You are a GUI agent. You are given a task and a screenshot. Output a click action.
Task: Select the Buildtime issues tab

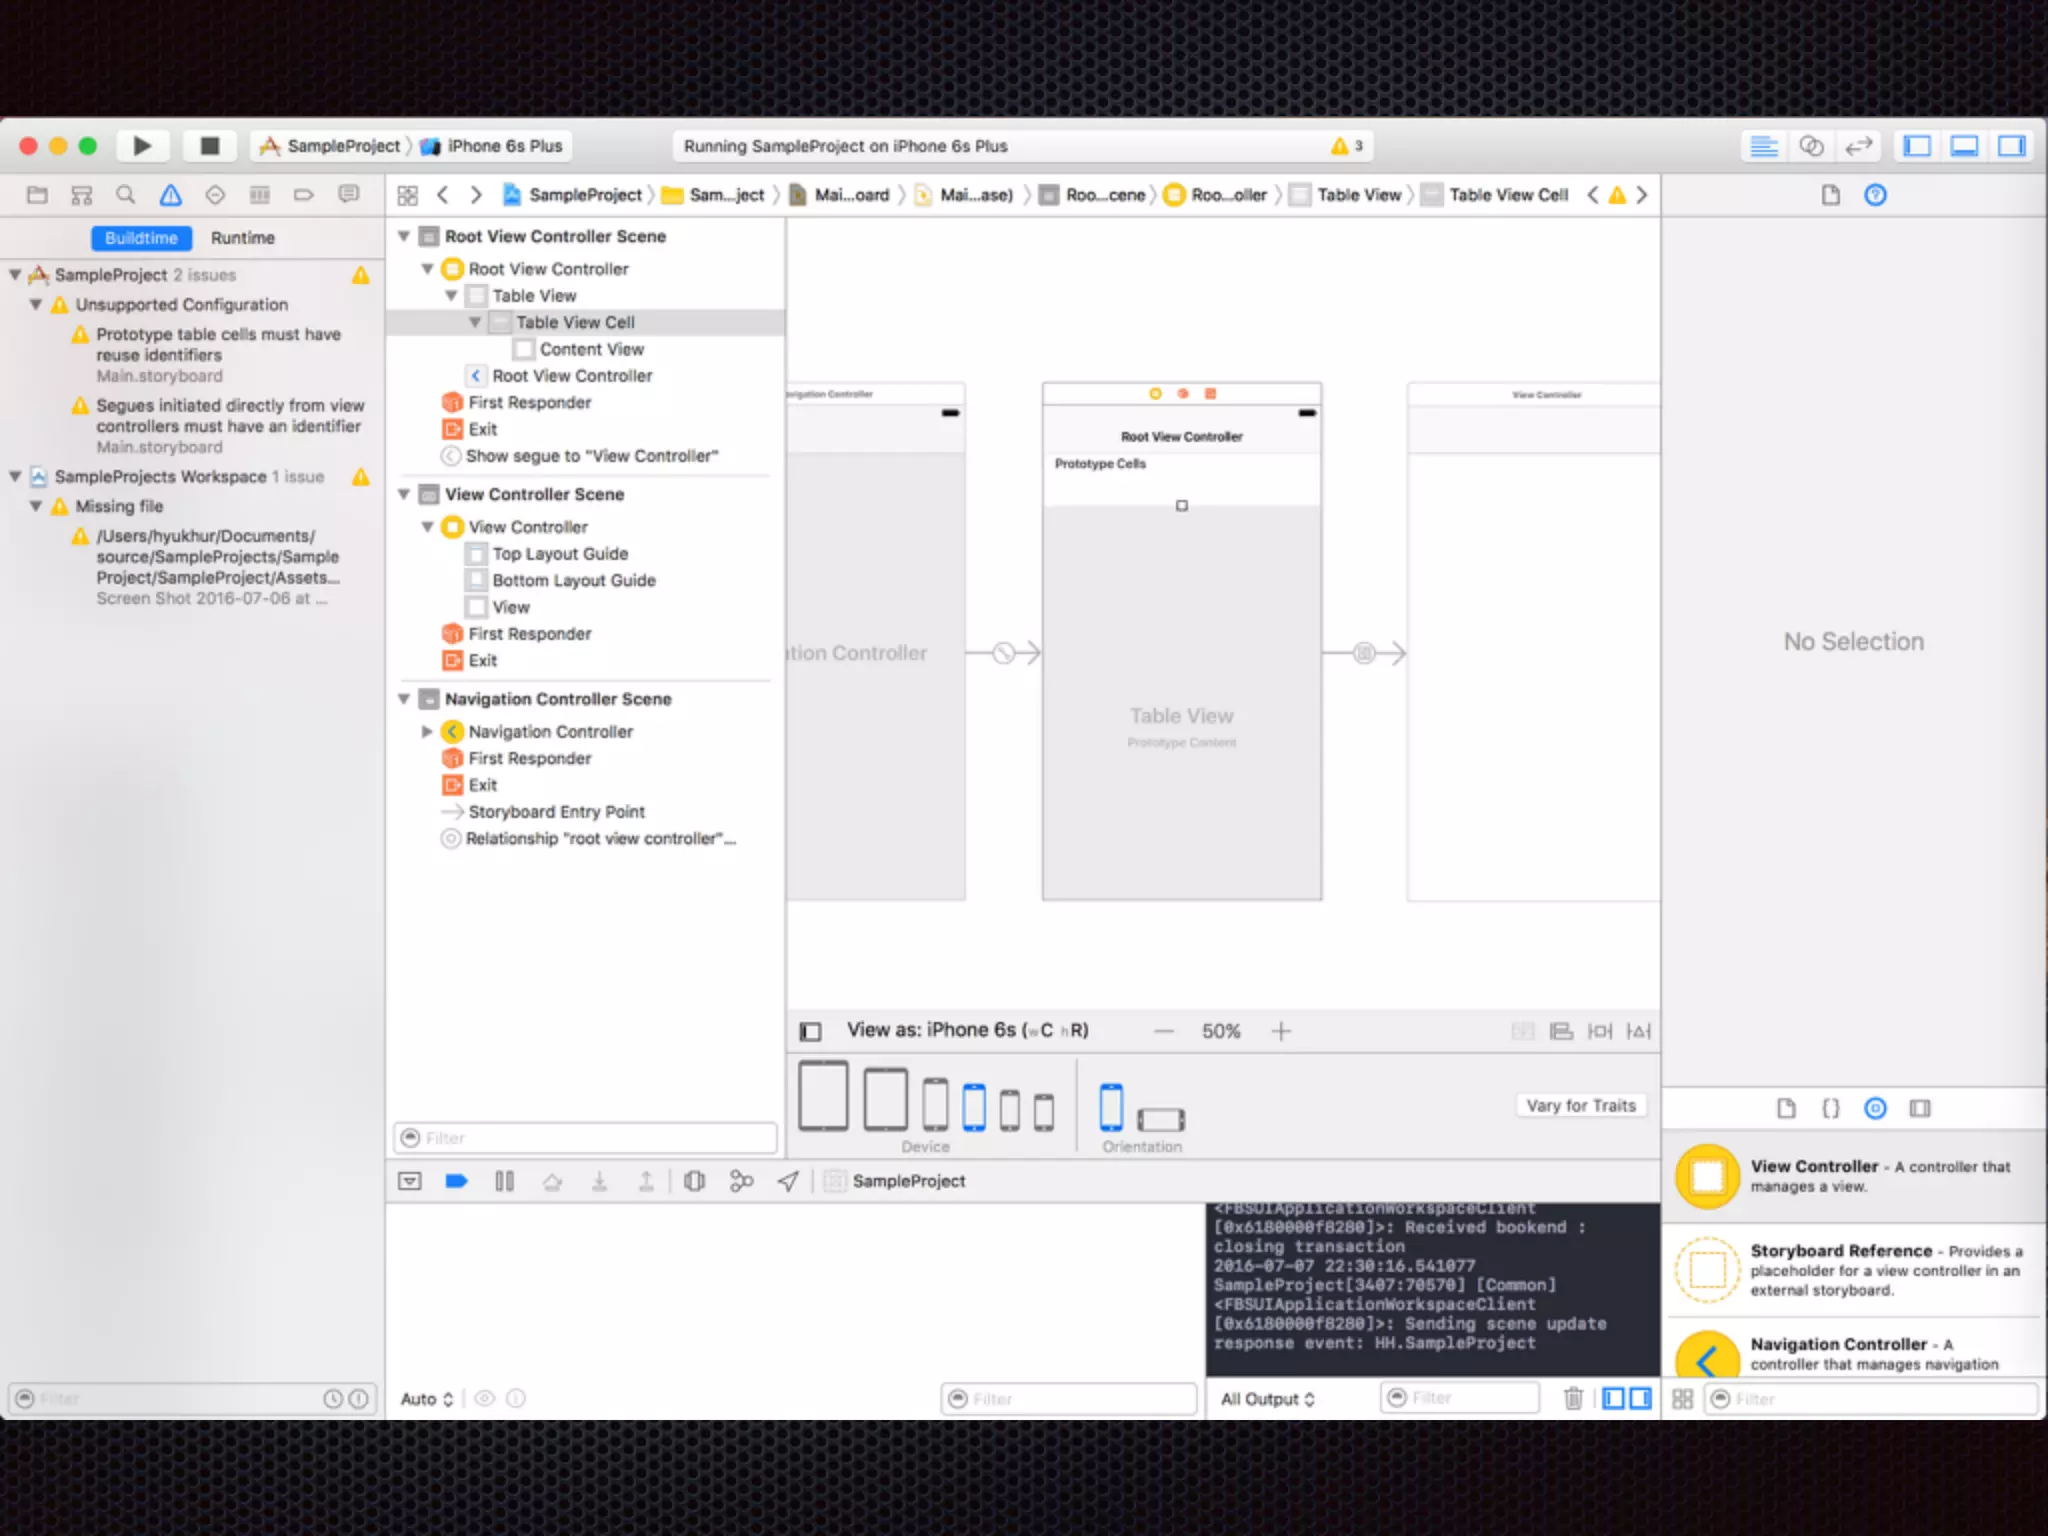141,238
